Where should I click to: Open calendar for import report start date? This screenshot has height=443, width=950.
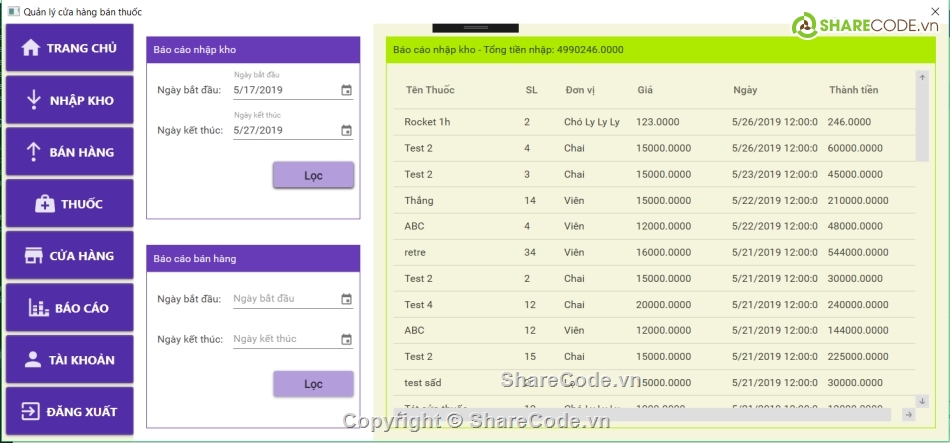click(x=346, y=90)
